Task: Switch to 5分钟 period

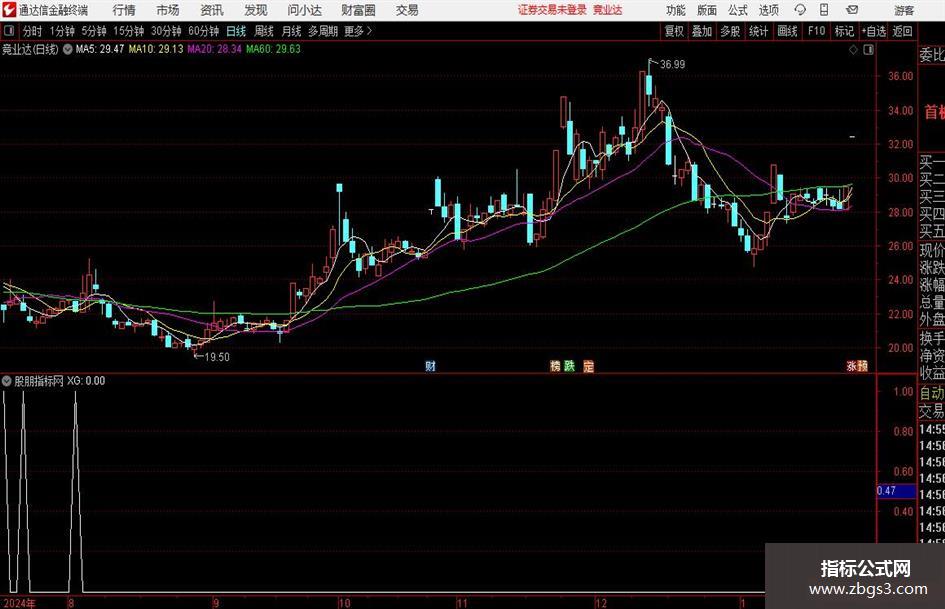Action: (x=94, y=31)
